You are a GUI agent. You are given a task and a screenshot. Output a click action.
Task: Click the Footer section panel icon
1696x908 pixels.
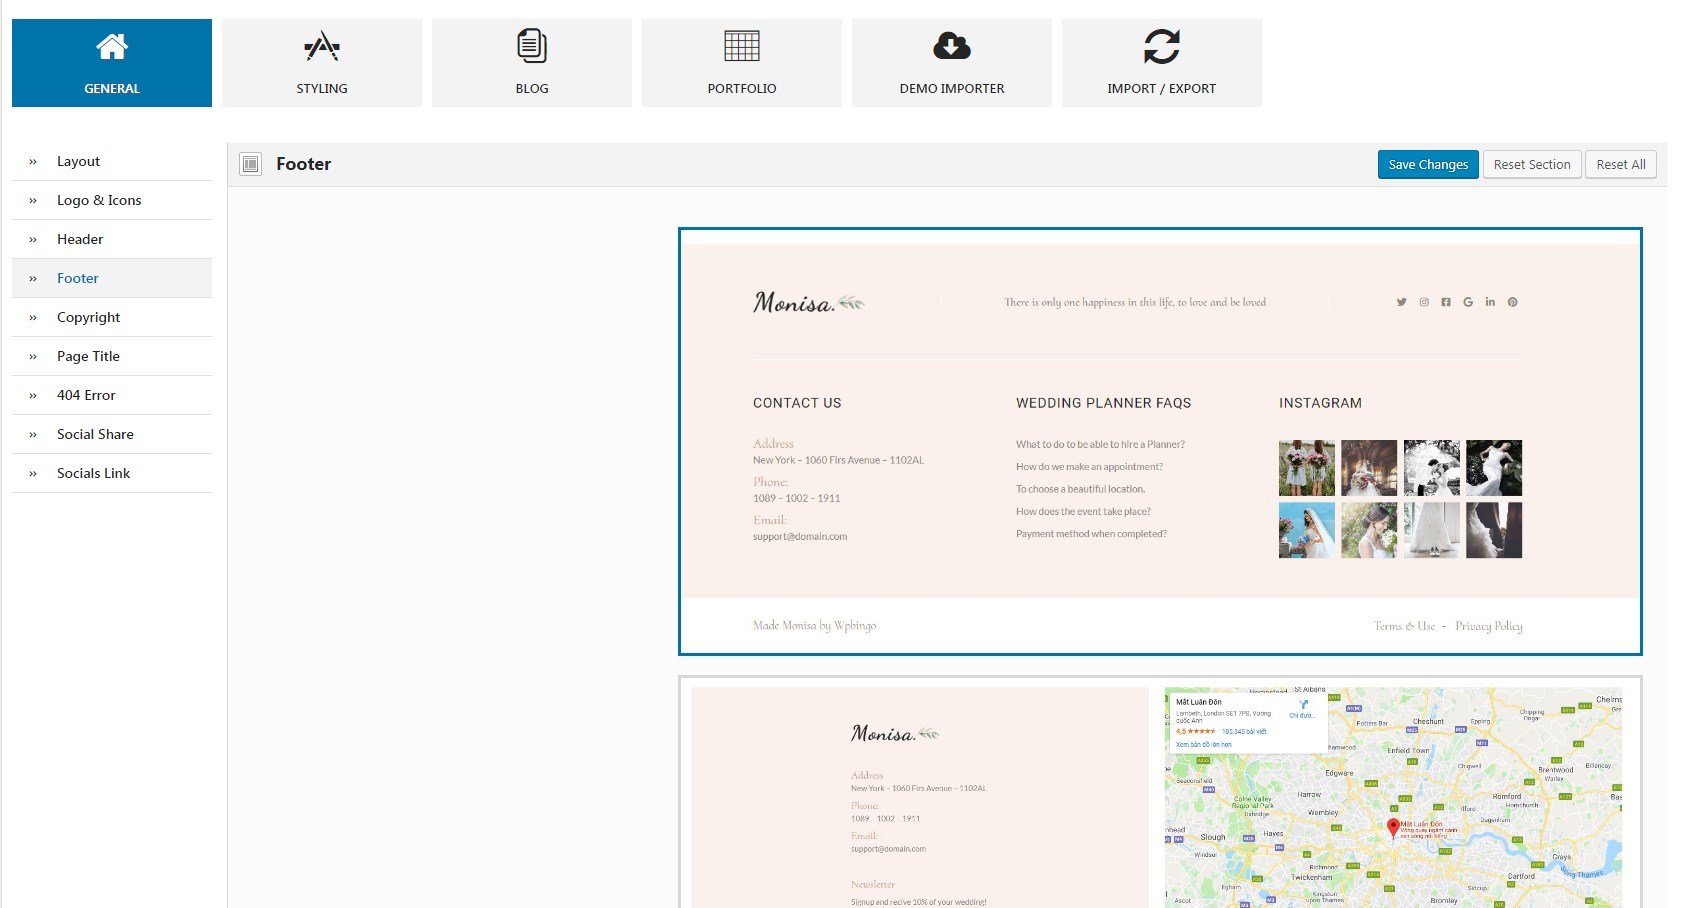click(251, 164)
